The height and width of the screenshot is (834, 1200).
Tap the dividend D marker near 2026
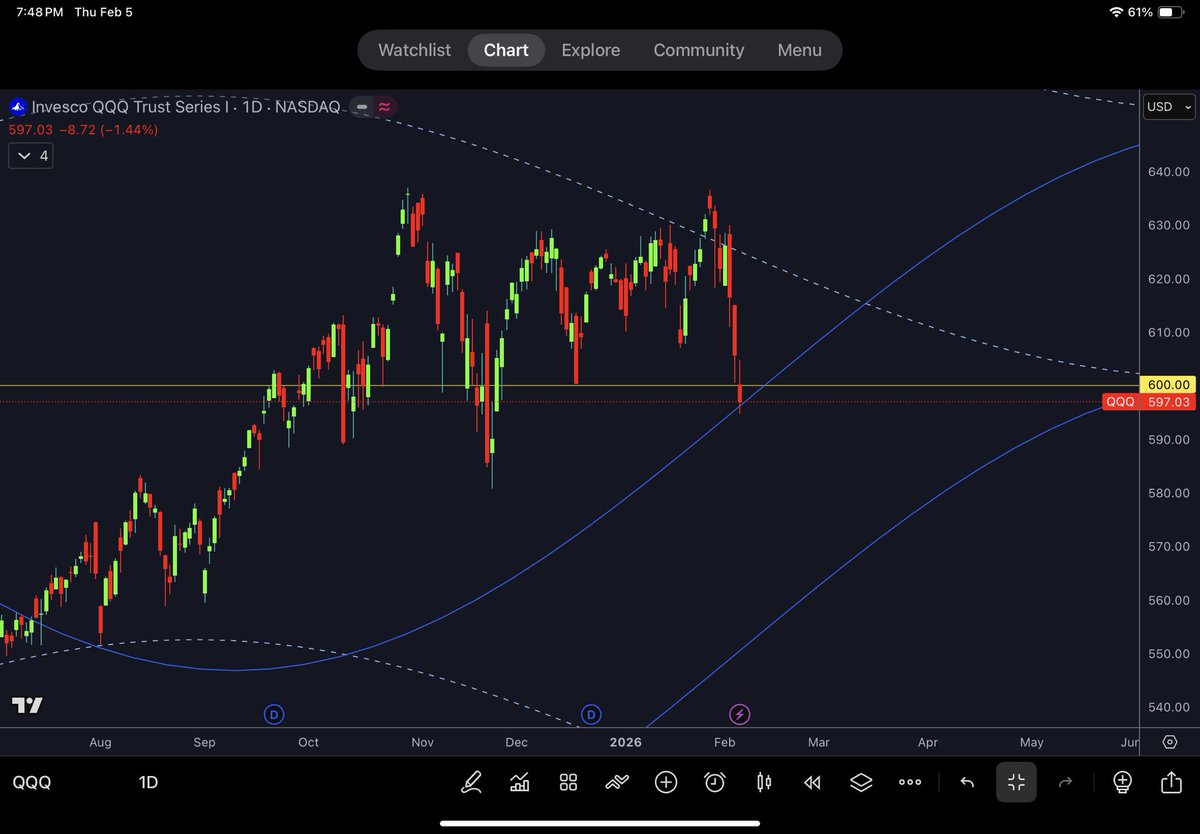(591, 714)
